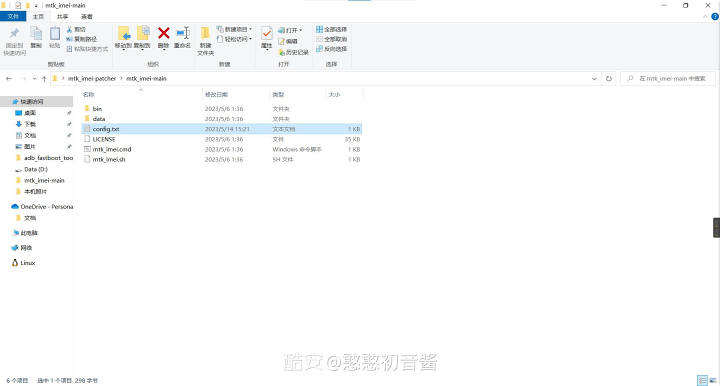The width and height of the screenshot is (720, 386).
Task: Select the mtk_imei.cmd file
Action: click(x=222, y=149)
